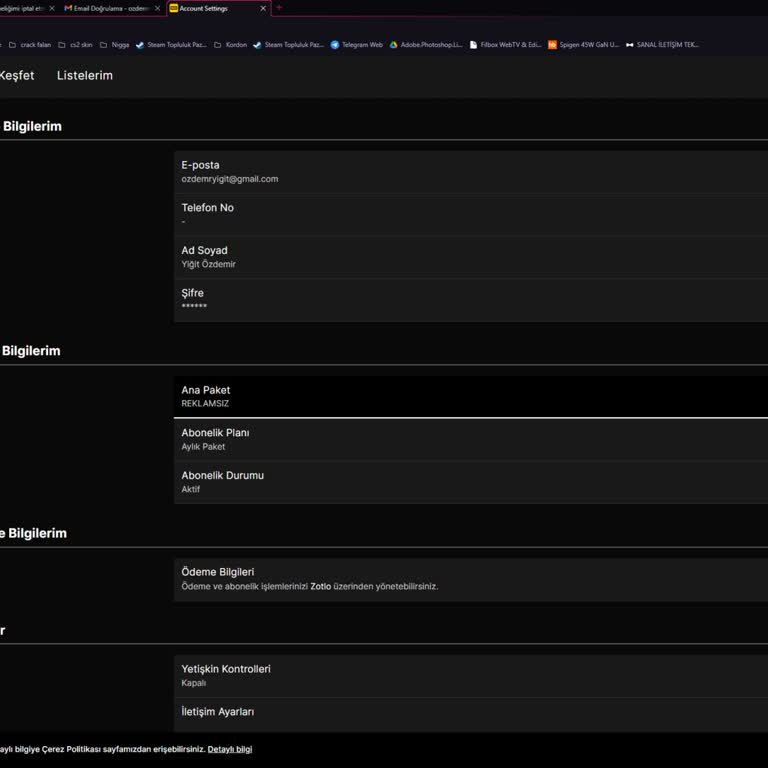The height and width of the screenshot is (768, 768).
Task: Change password via the Şifre row
Action: (x=471, y=300)
